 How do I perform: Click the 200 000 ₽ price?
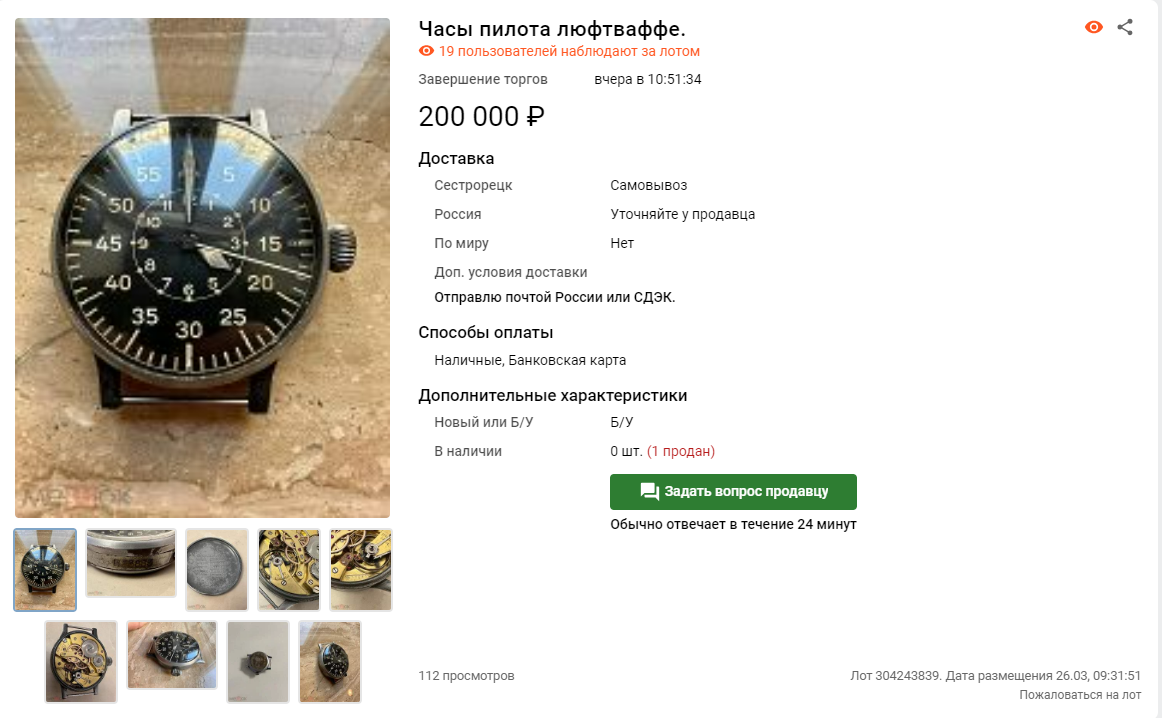(481, 116)
